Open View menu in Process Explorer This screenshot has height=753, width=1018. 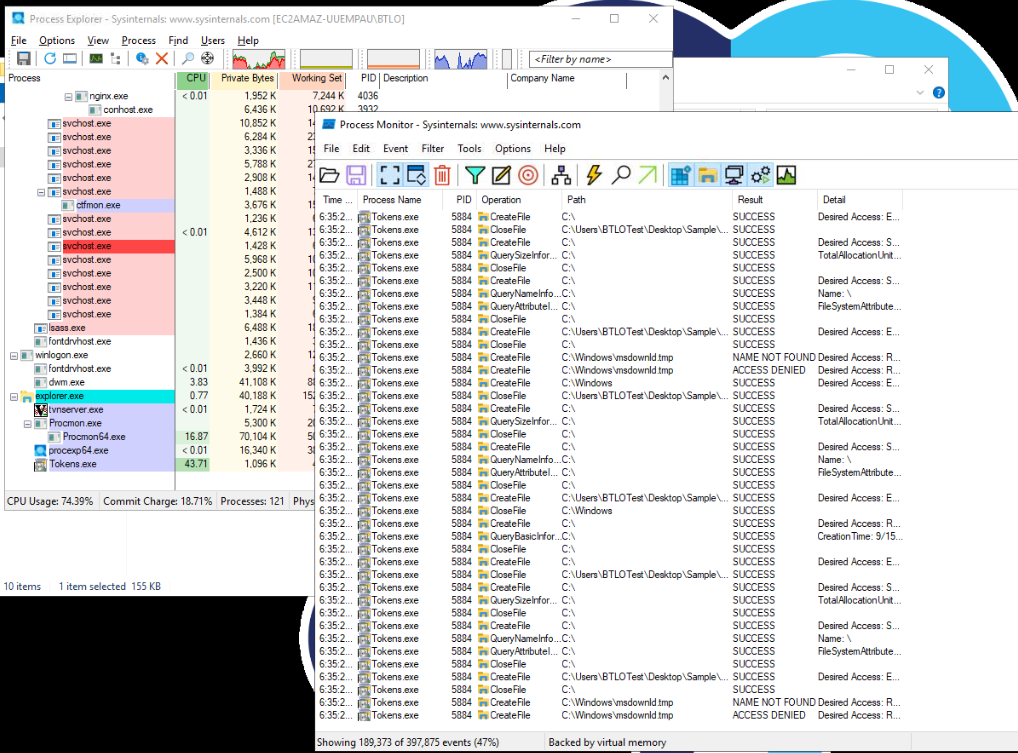[98, 40]
